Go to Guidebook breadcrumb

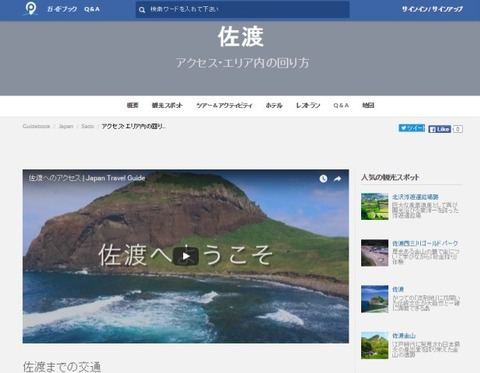pyautogui.click(x=36, y=126)
